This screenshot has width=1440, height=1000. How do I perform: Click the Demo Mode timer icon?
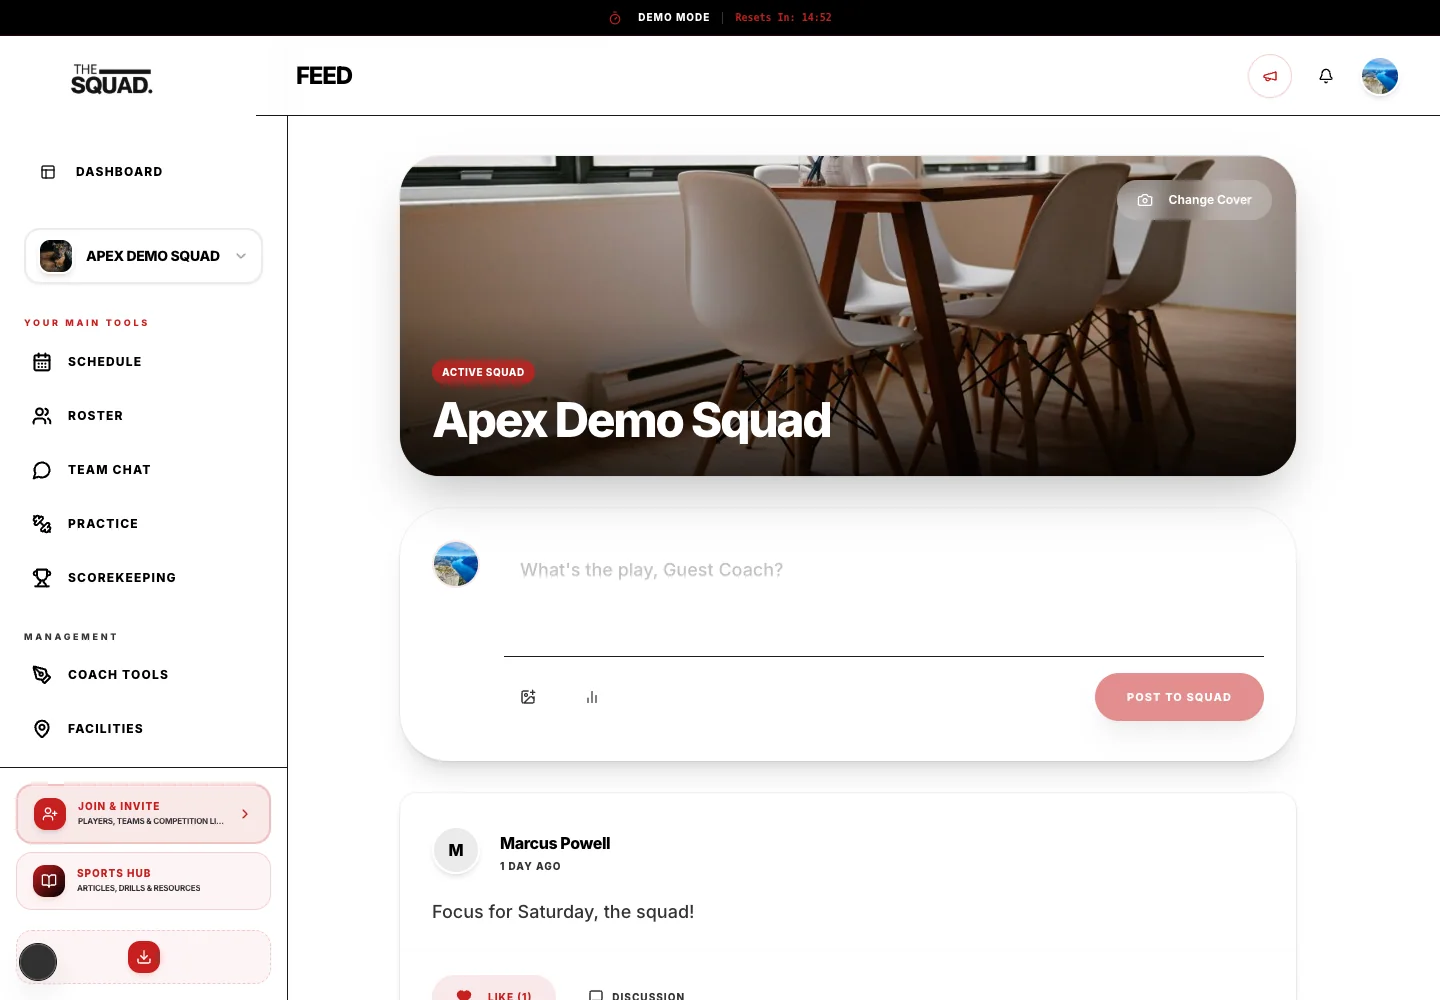(x=615, y=18)
